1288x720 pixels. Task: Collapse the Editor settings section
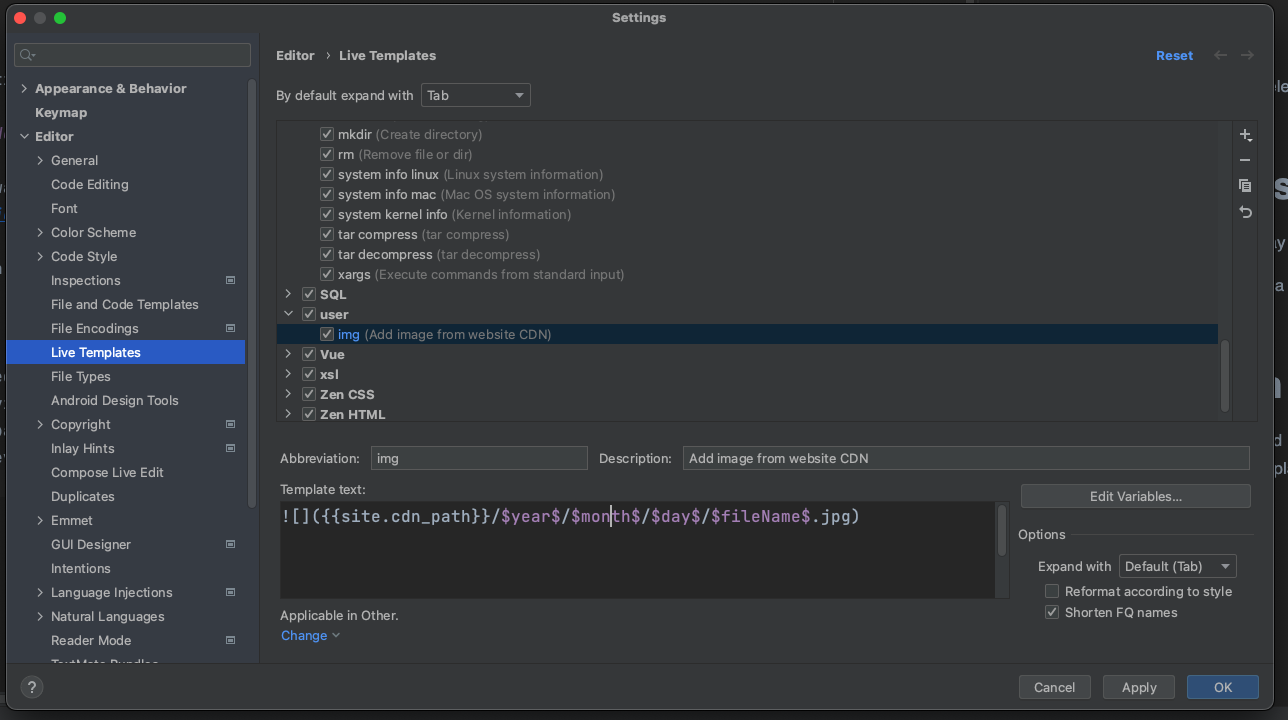pyautogui.click(x=24, y=136)
